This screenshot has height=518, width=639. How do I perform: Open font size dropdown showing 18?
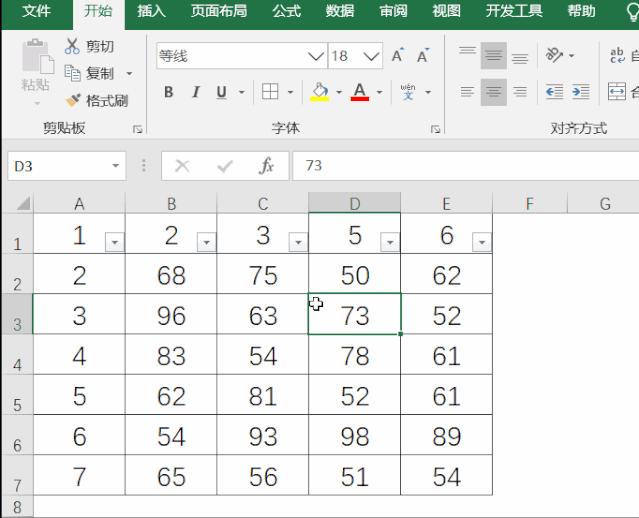pyautogui.click(x=371, y=56)
